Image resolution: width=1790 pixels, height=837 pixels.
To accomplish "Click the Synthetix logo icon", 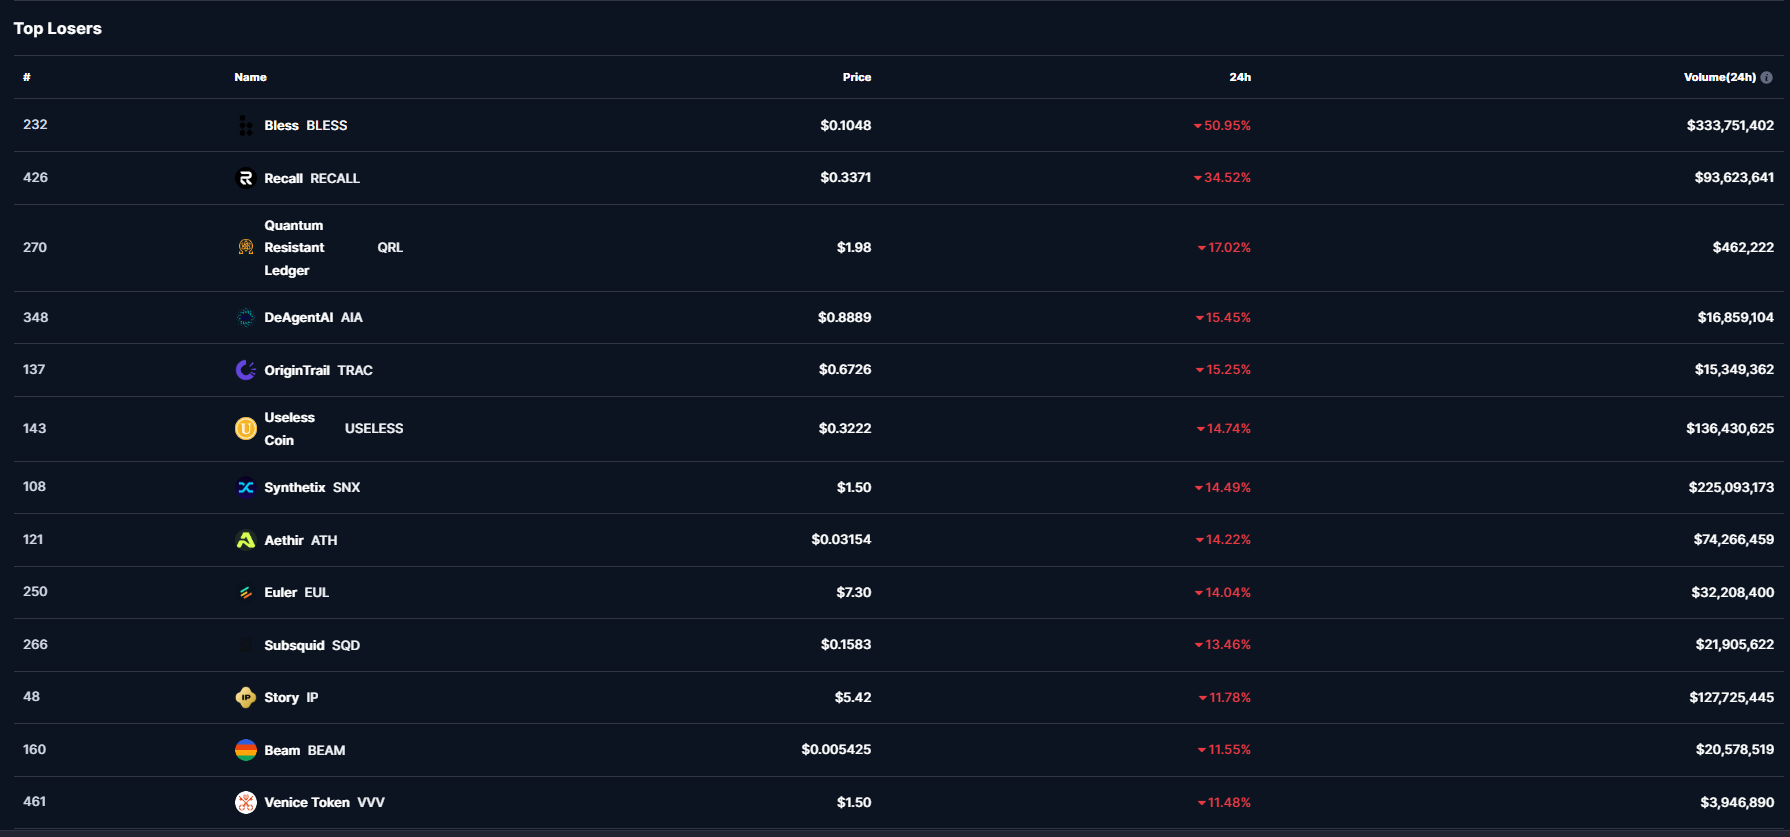I will click(246, 488).
